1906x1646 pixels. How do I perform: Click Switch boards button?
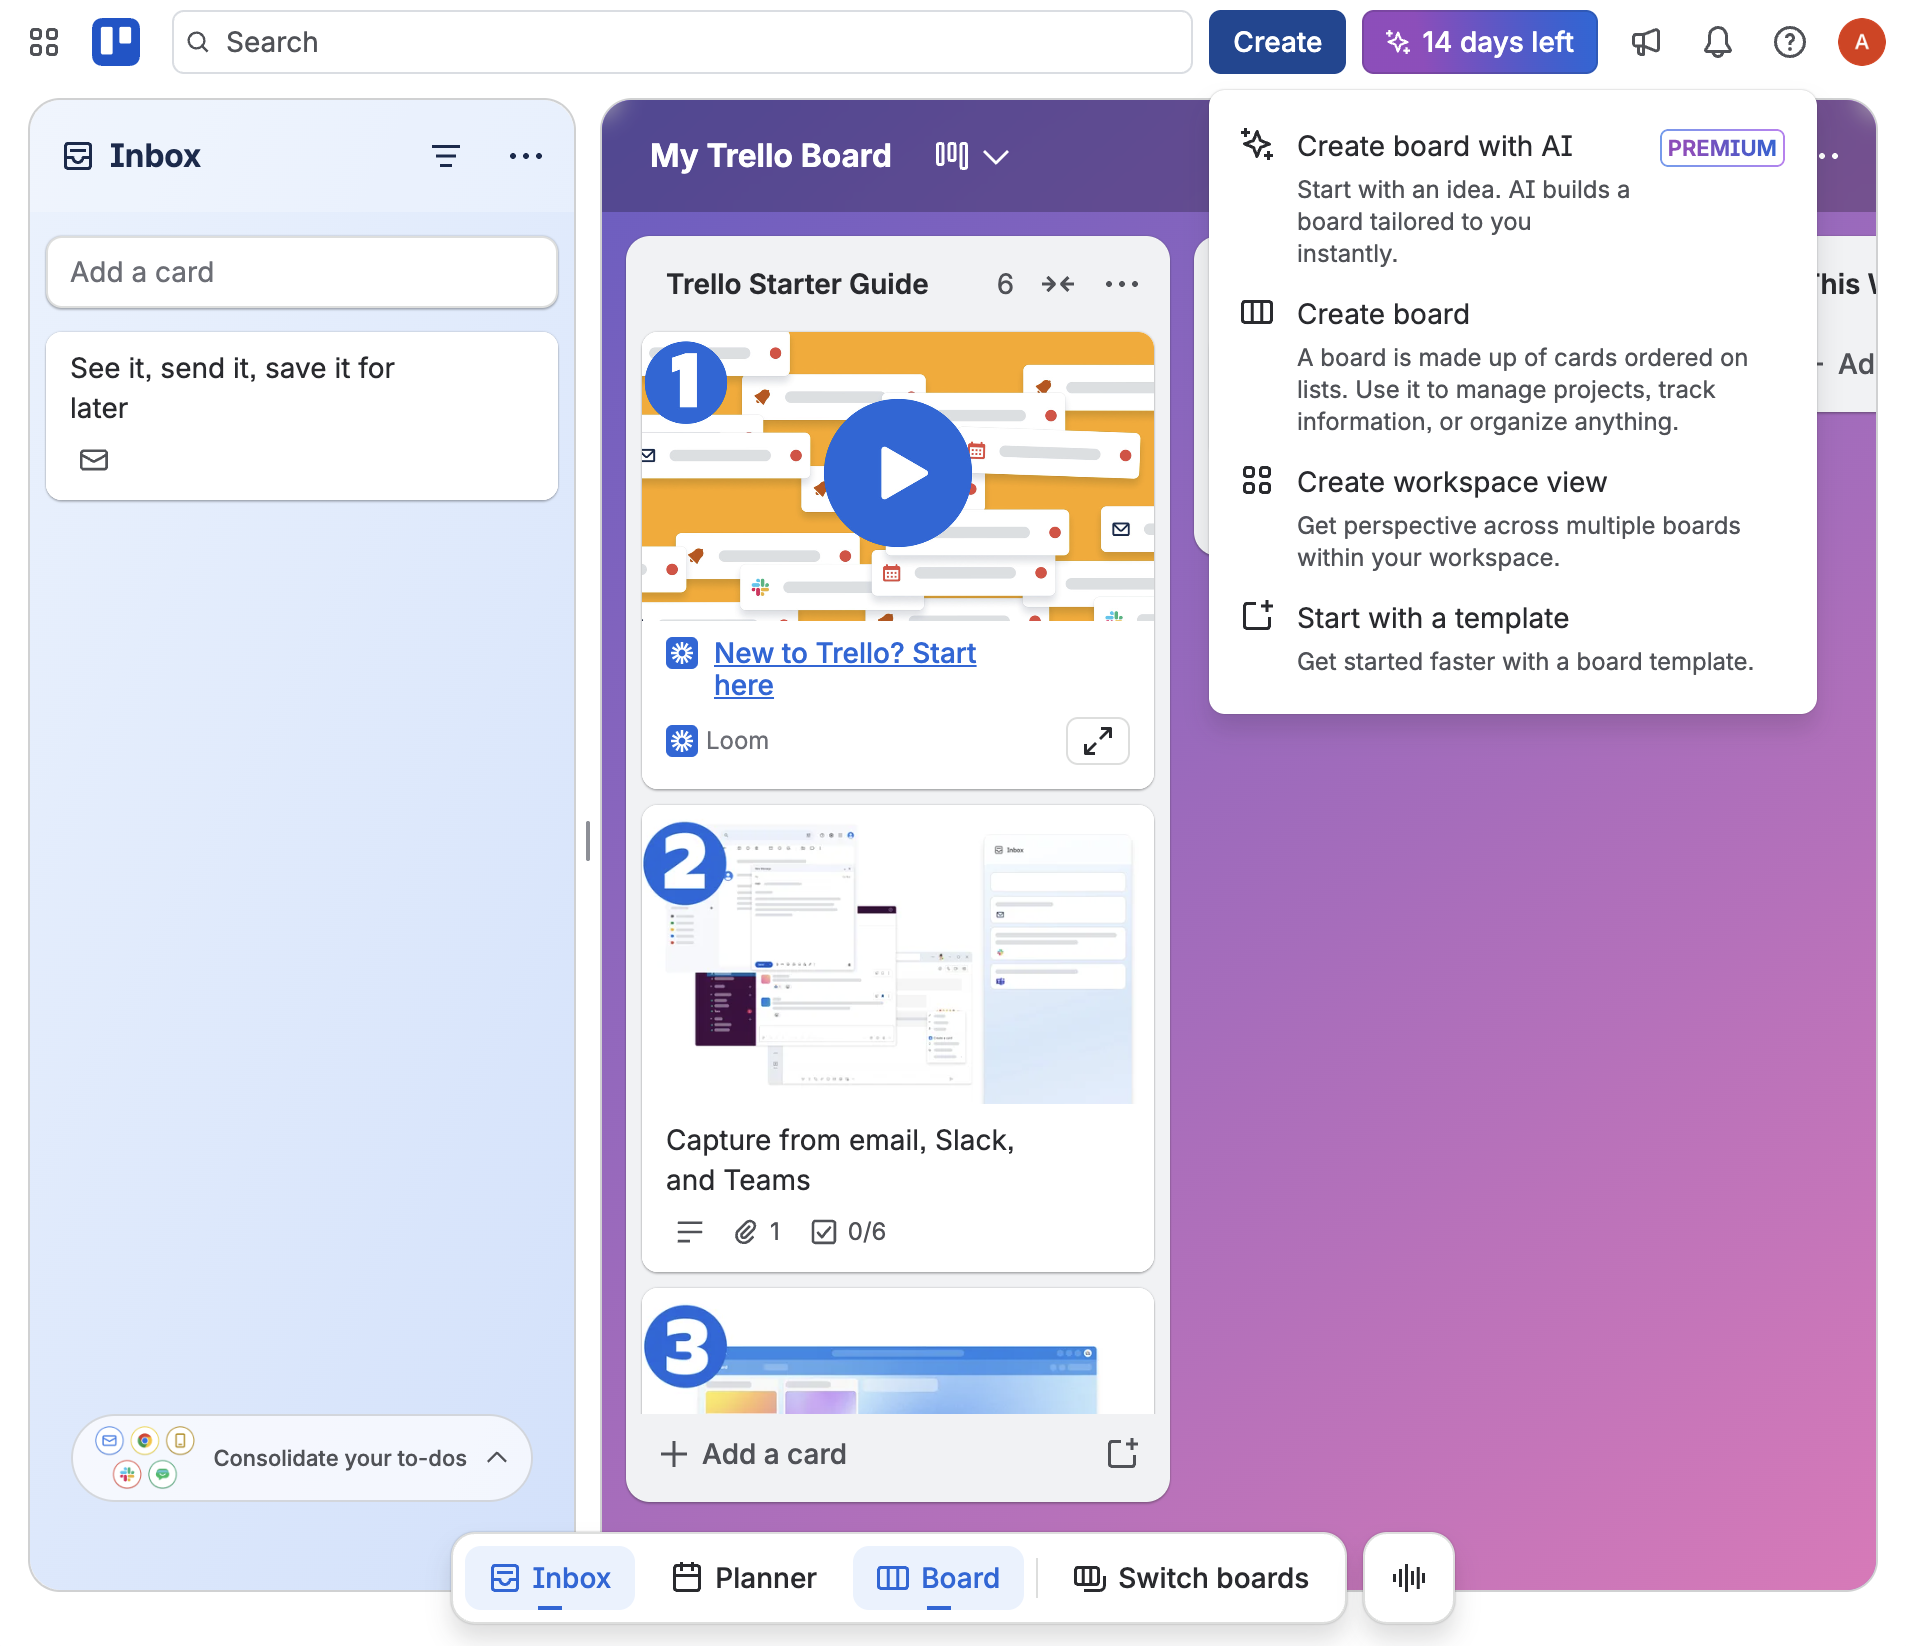[x=1190, y=1578]
